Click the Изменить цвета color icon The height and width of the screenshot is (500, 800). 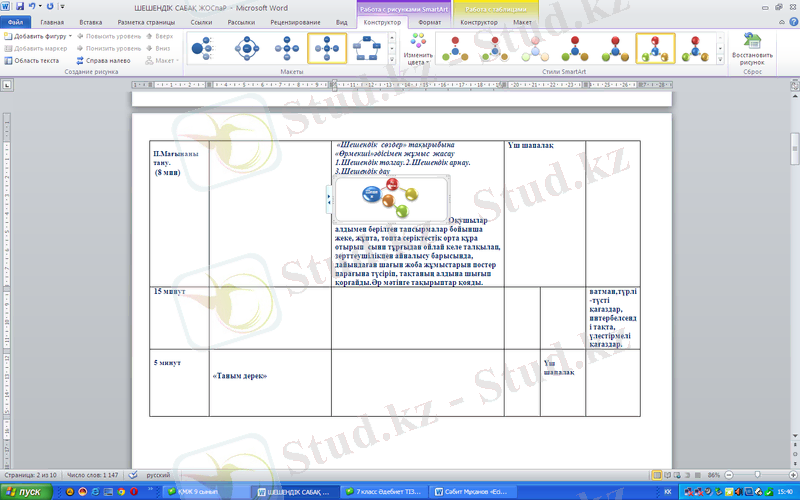pos(418,49)
